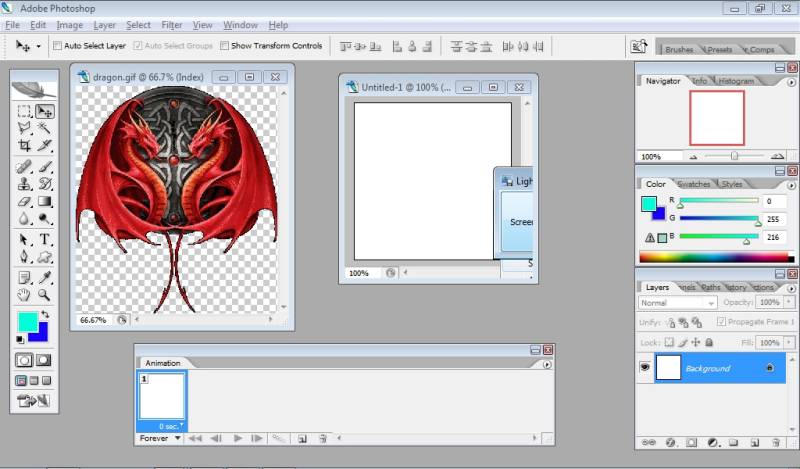The height and width of the screenshot is (469, 800).
Task: Click the Edit in Photoshop jump icon
Action: [33, 401]
